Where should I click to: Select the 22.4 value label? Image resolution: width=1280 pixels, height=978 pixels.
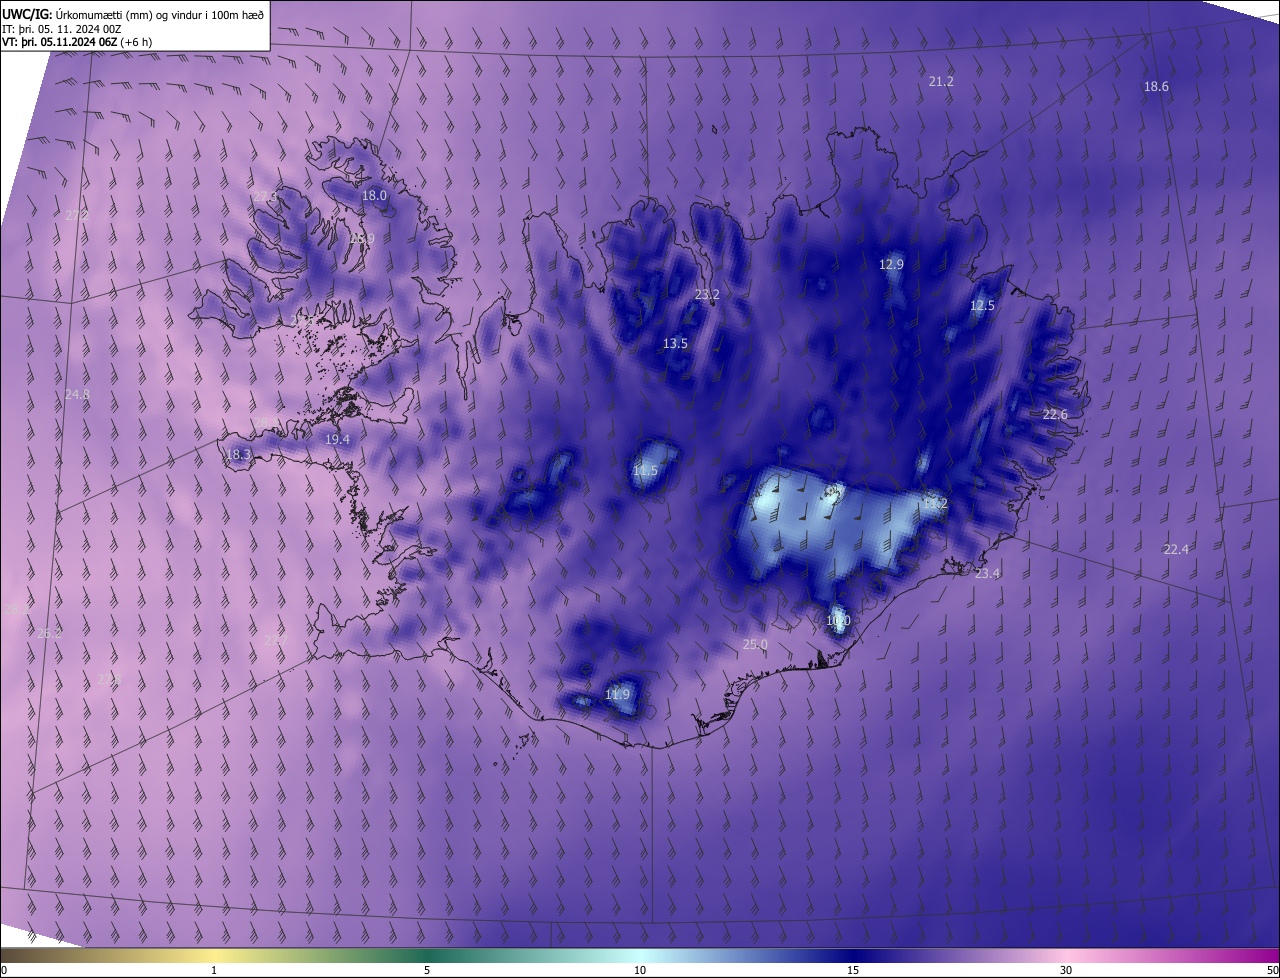1176,550
